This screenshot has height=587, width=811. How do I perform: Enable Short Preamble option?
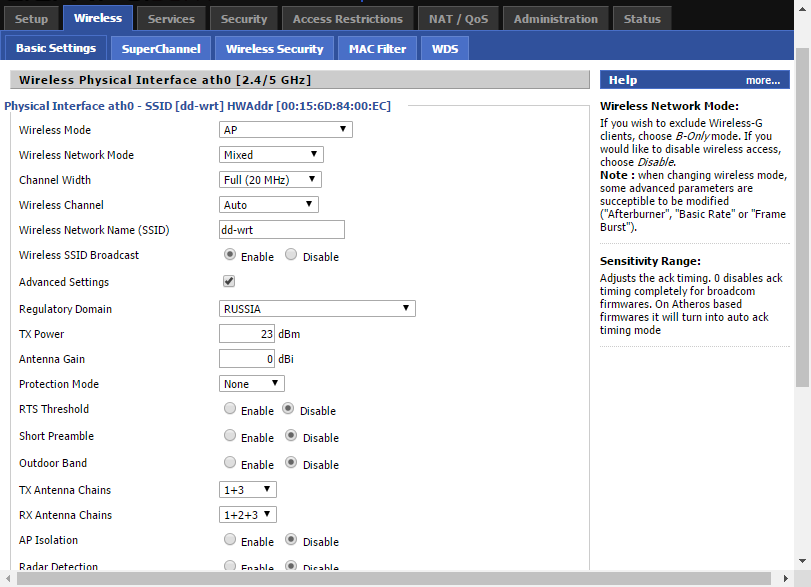pyautogui.click(x=230, y=436)
